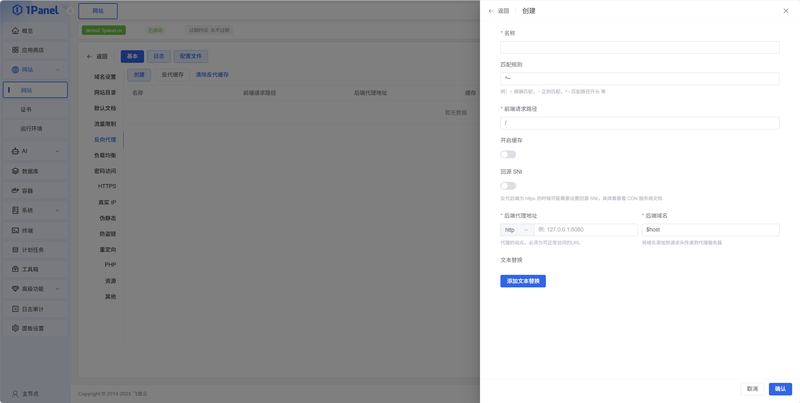The width and height of the screenshot is (800, 403).
Task: Click the 工具箱 toolbox icon
Action: (15, 269)
